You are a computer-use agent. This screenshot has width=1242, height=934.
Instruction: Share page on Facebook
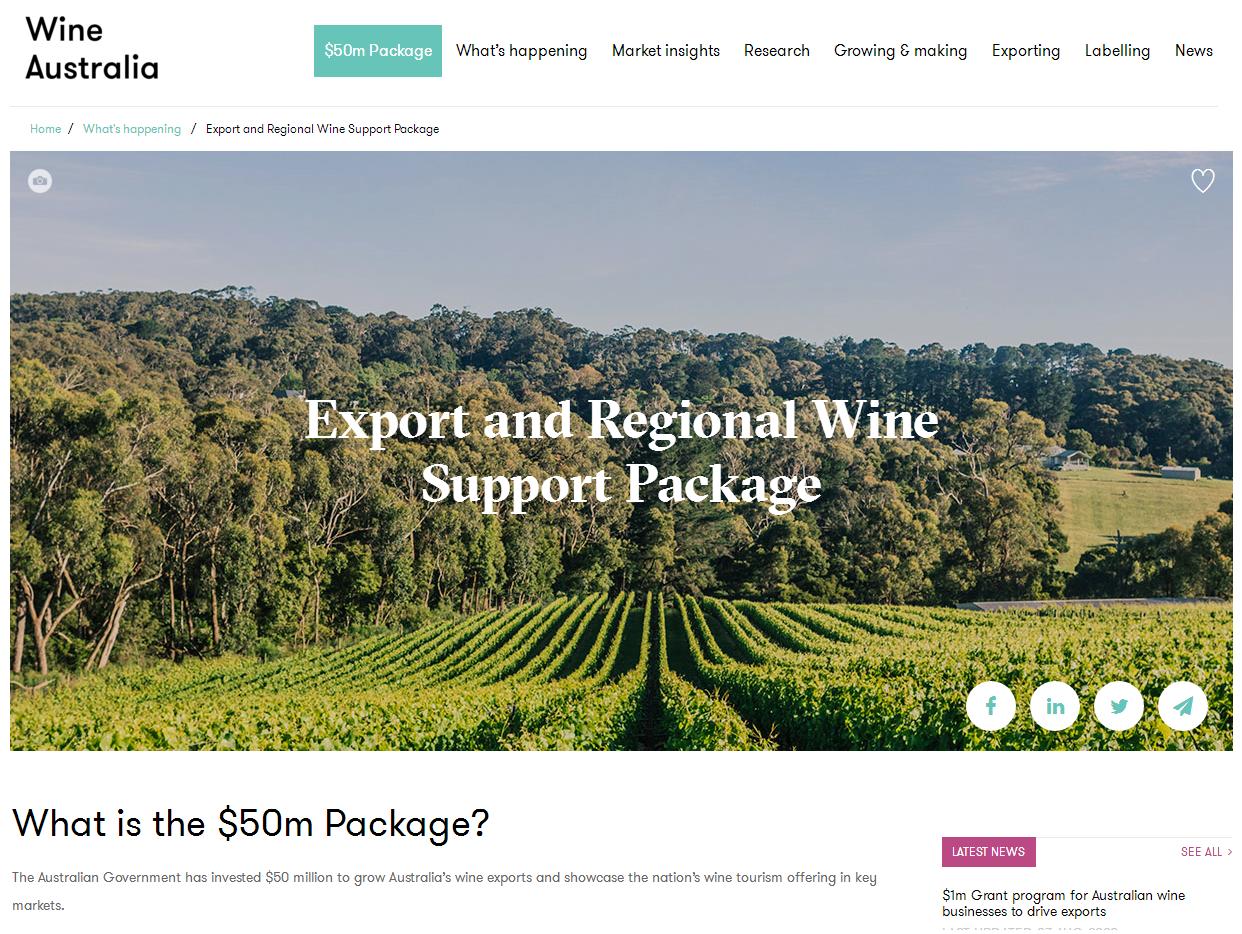pyautogui.click(x=991, y=706)
